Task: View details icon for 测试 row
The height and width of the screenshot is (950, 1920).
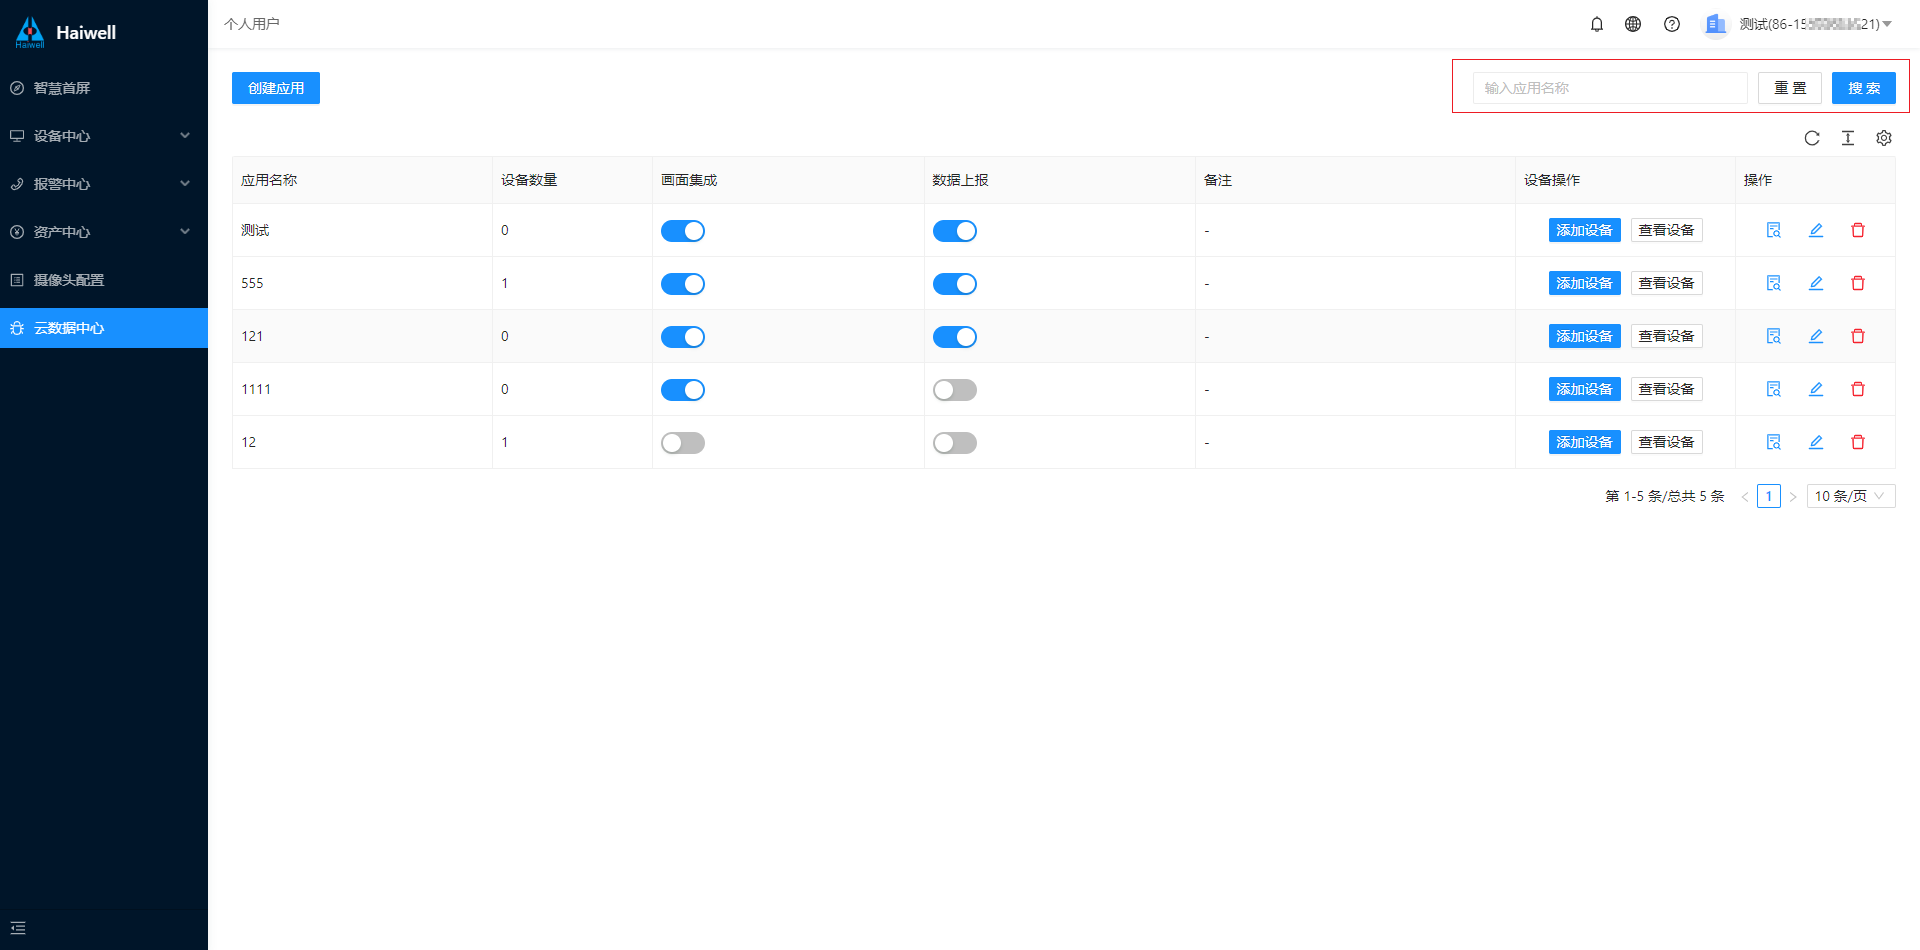Action: coord(1774,230)
